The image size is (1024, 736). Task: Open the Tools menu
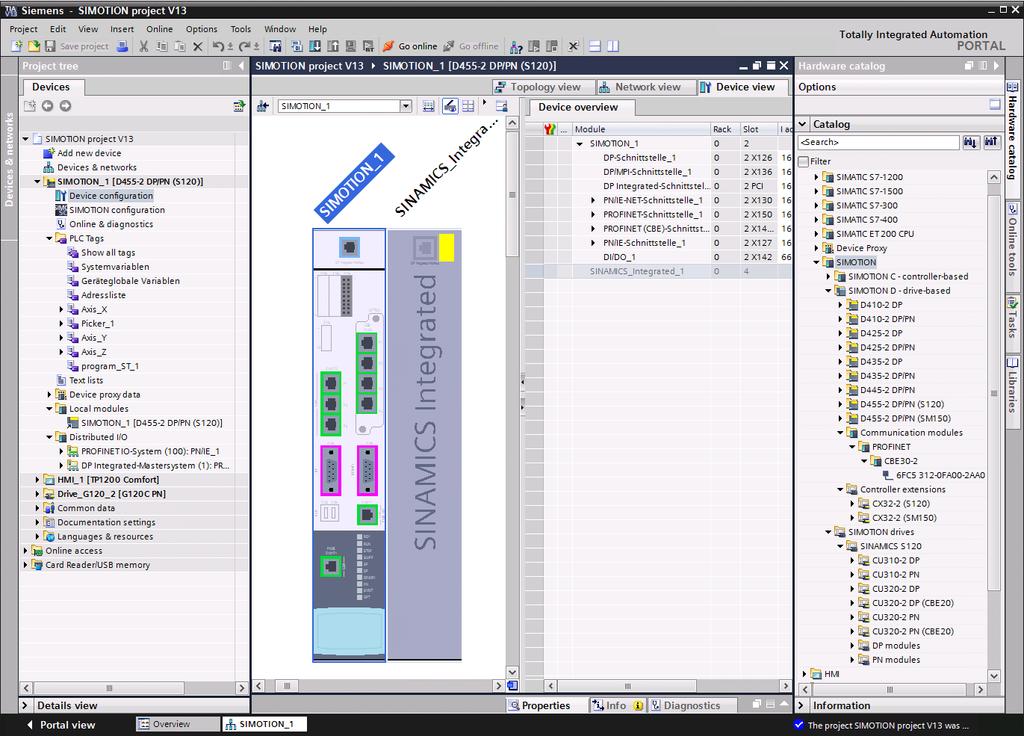pos(240,29)
